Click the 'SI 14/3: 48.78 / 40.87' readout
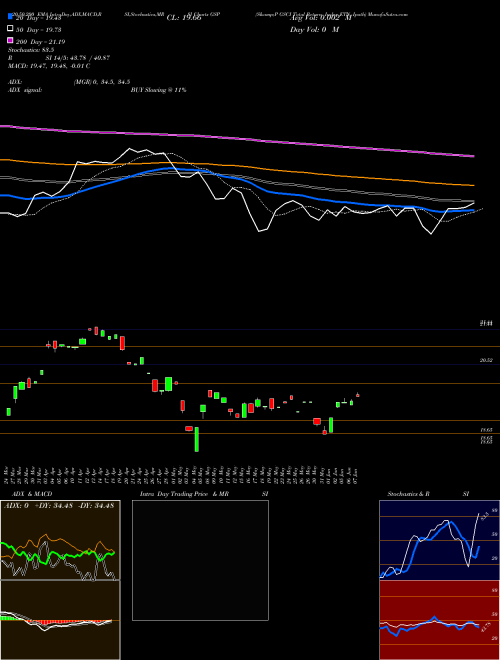The image size is (500, 660). pyautogui.click(x=78, y=58)
